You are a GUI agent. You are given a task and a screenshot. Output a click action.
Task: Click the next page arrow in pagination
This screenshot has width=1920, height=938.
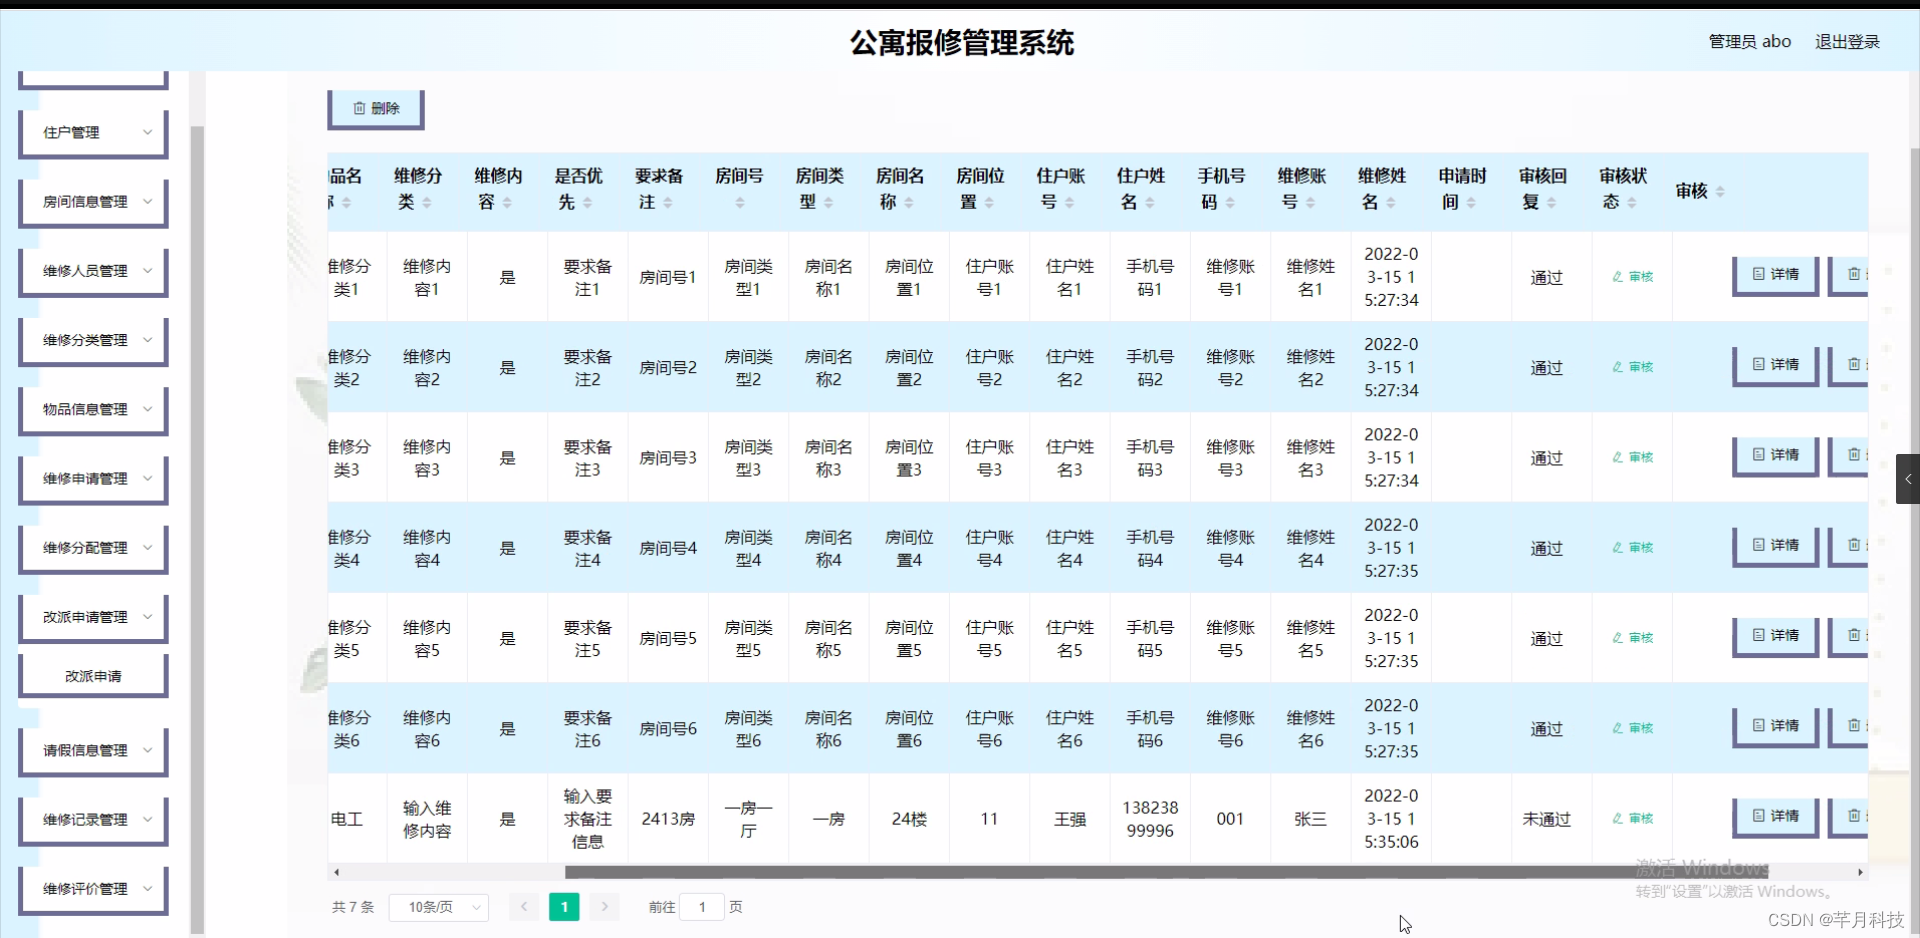point(604,907)
